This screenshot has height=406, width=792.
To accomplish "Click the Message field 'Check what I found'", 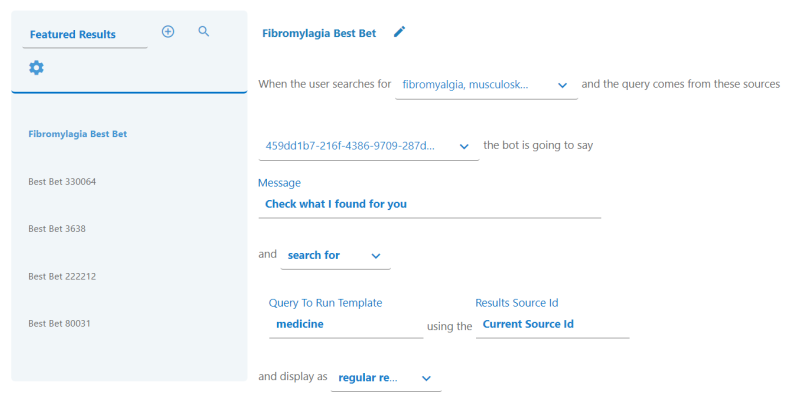I will pyautogui.click(x=428, y=205).
